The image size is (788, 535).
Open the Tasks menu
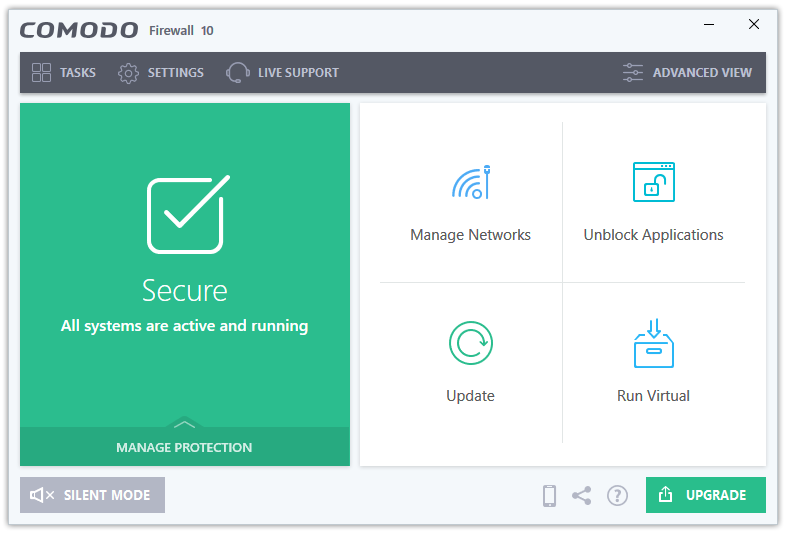(x=63, y=72)
